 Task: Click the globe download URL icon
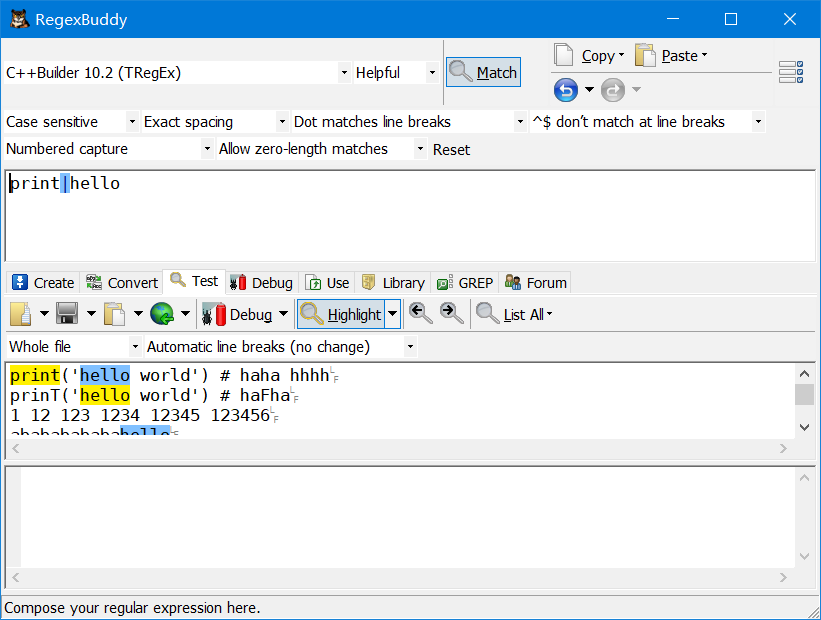(162, 314)
